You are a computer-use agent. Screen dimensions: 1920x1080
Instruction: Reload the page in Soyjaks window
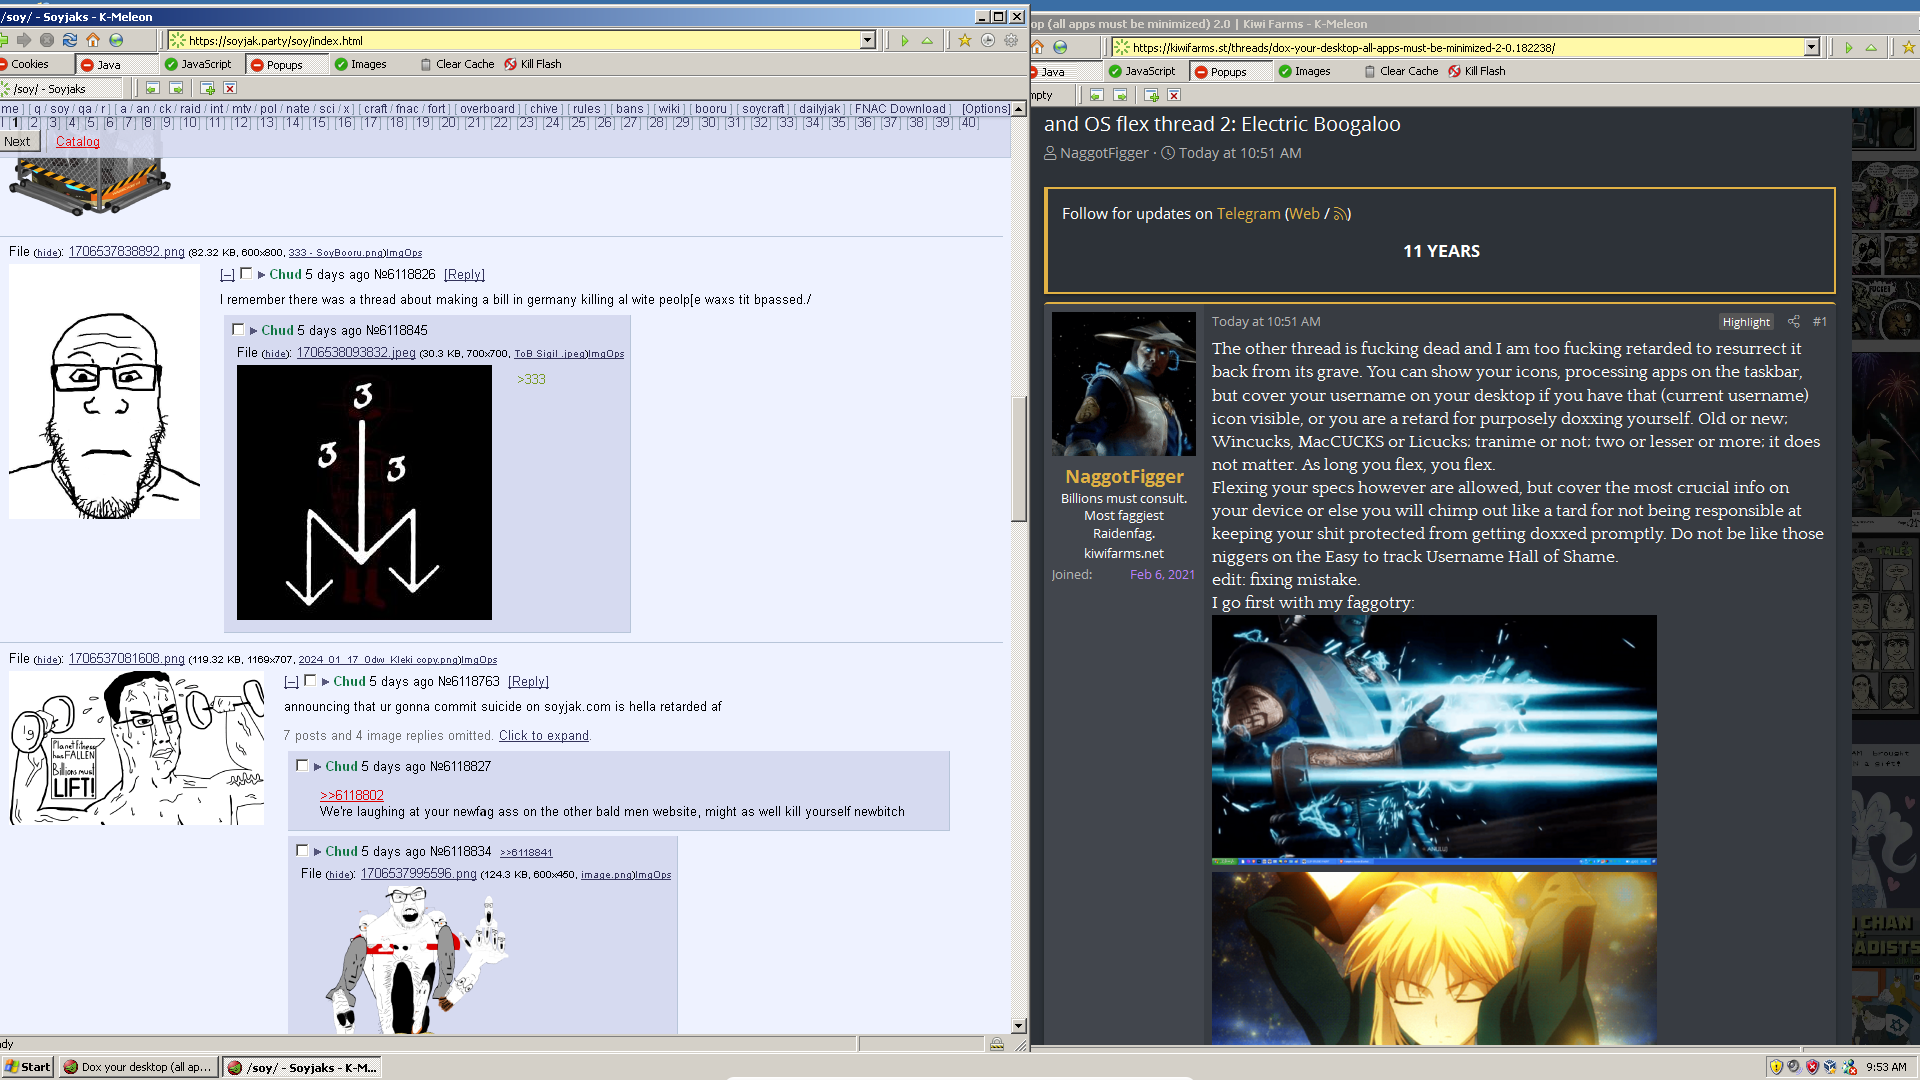point(70,40)
